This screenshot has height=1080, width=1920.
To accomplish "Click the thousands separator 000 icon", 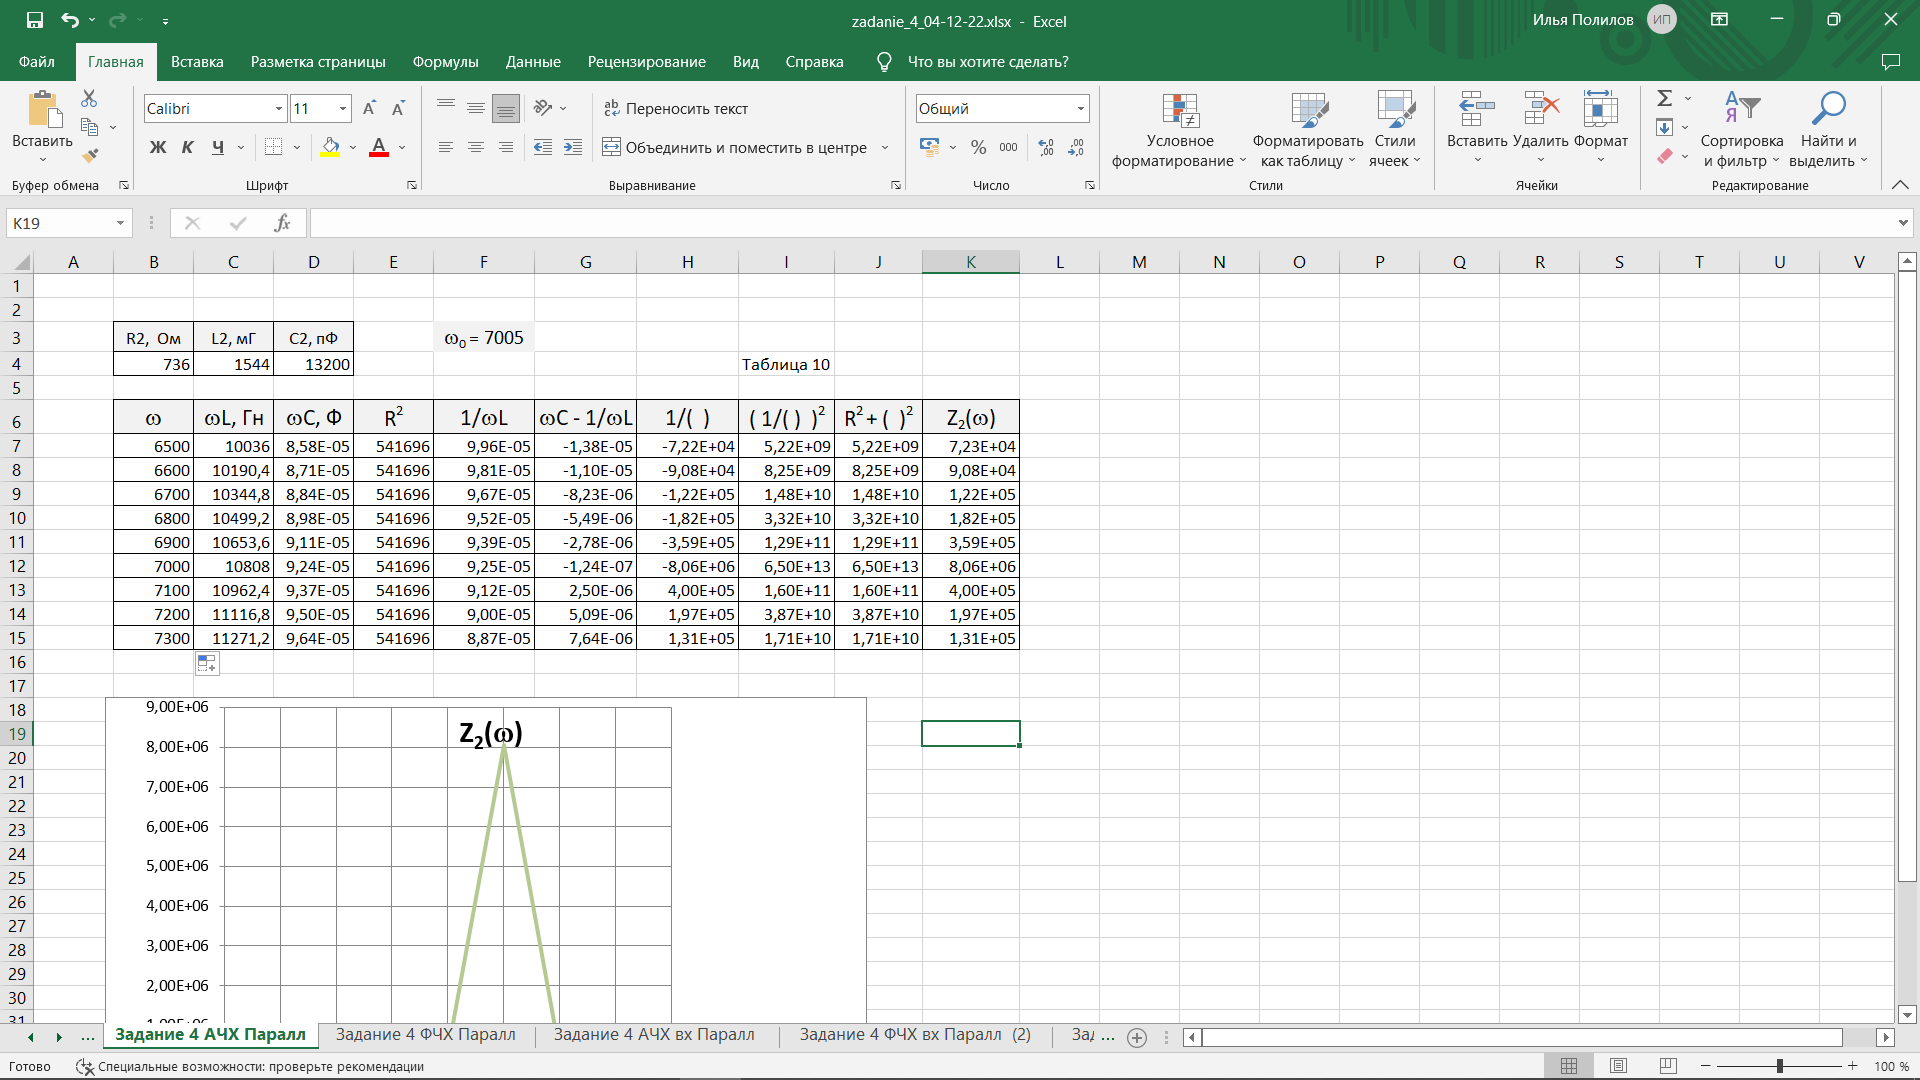I will pos(1008,147).
